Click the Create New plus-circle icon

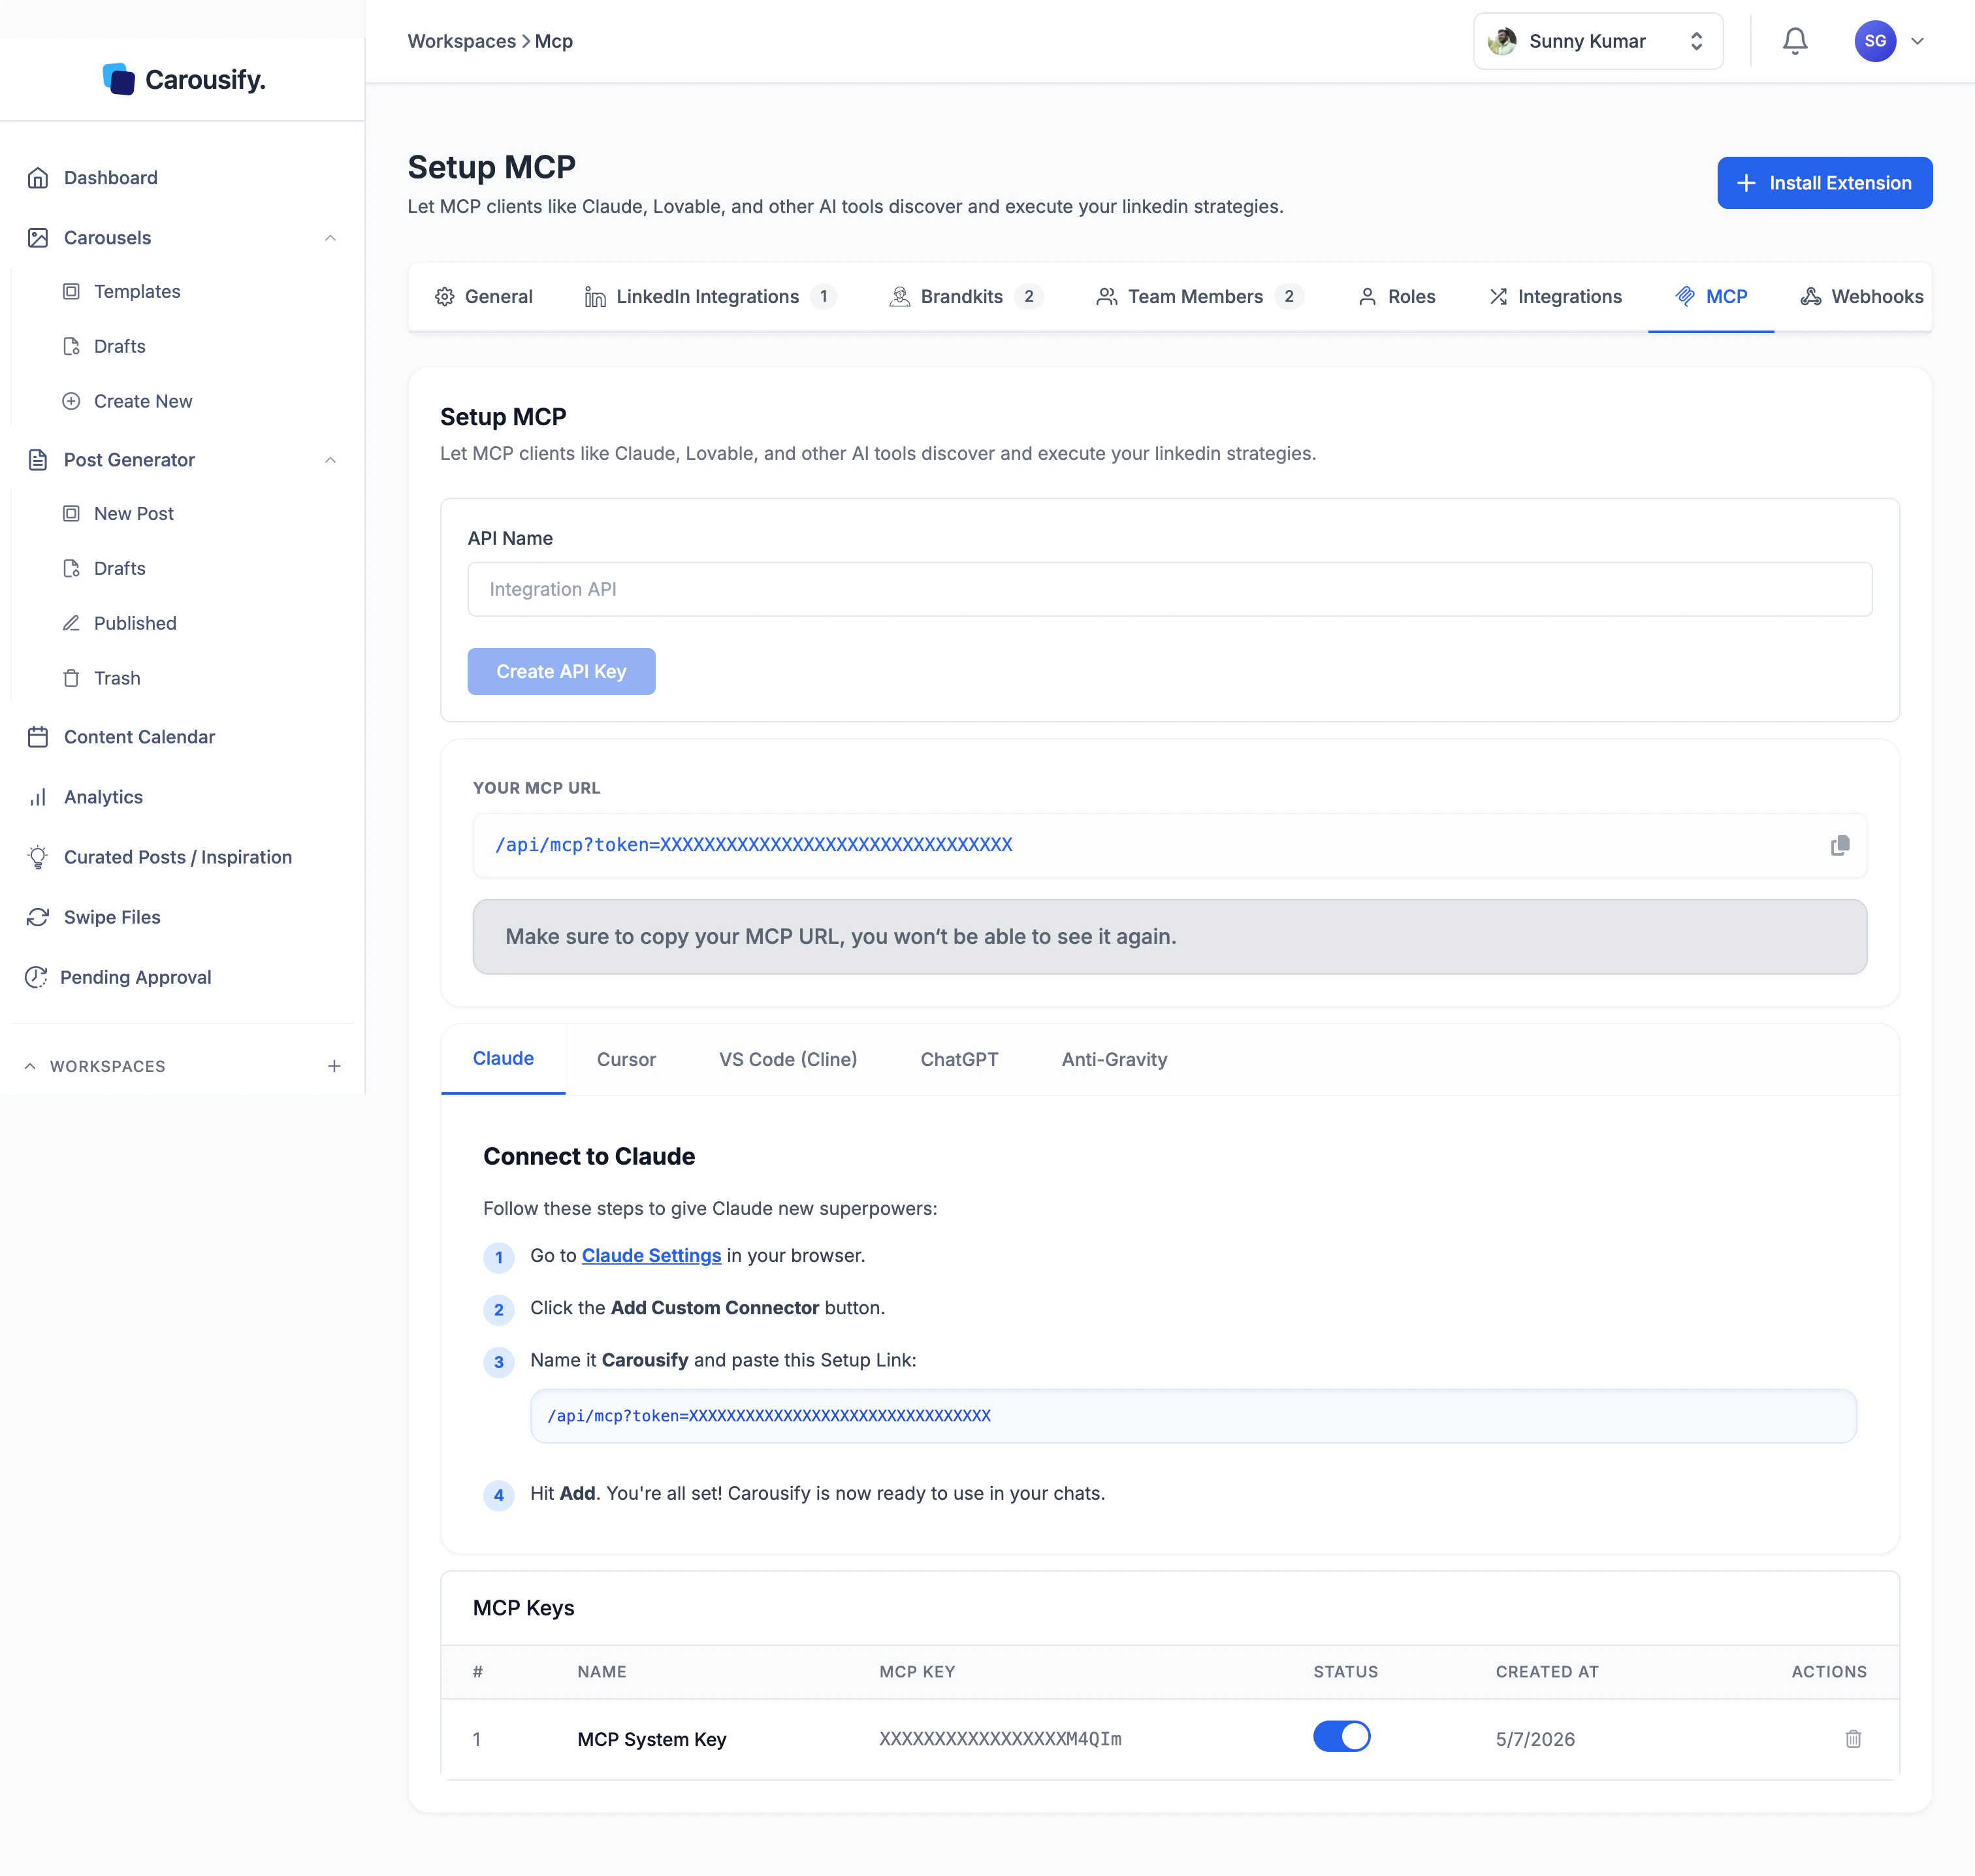coord(71,401)
